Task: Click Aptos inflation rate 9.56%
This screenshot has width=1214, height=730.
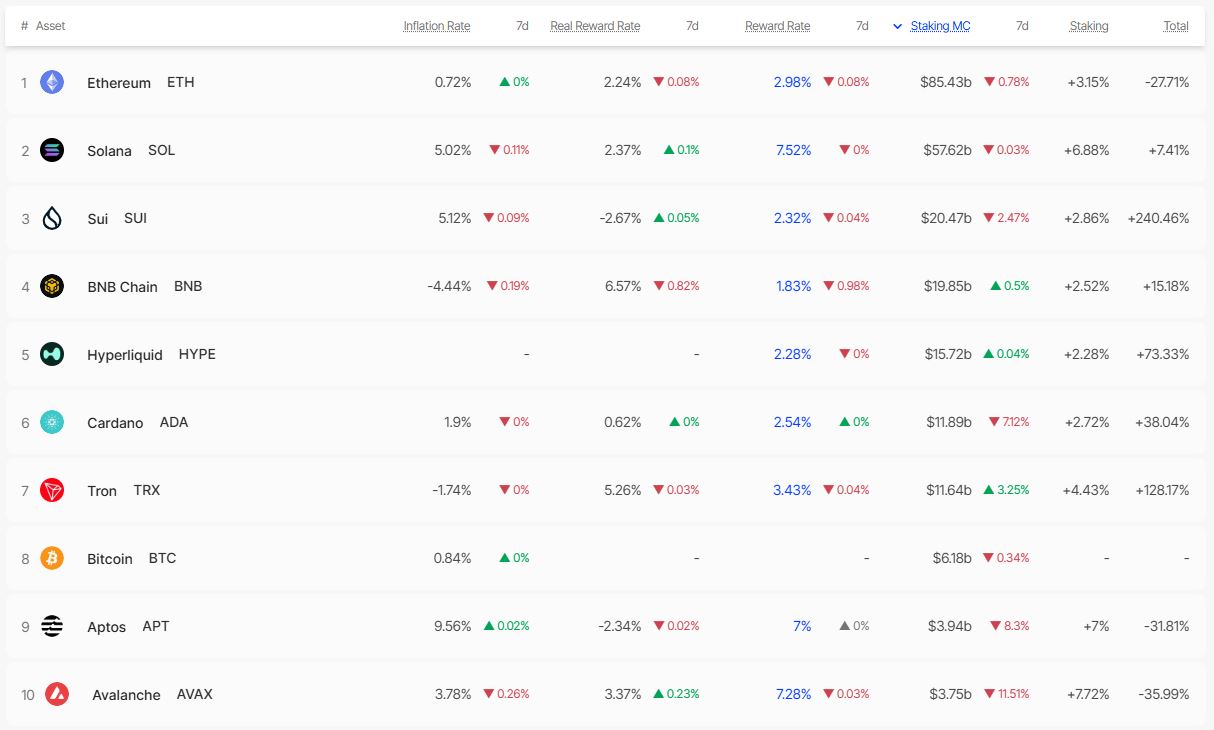Action: tap(453, 626)
